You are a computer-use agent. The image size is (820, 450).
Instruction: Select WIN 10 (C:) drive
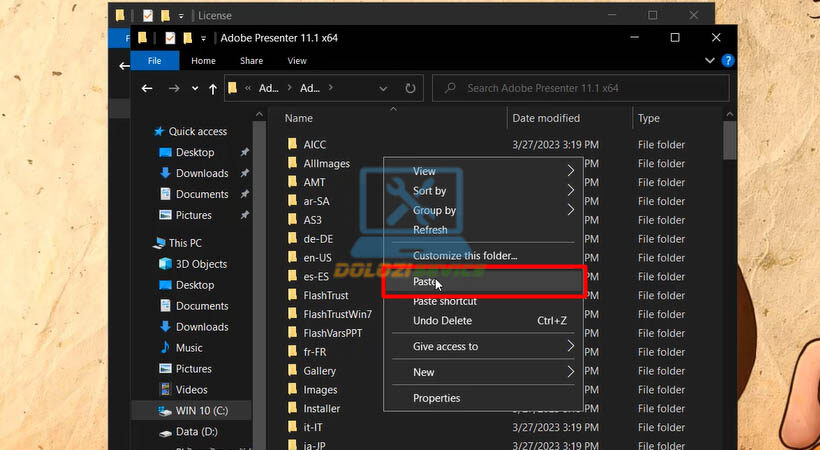(x=200, y=411)
